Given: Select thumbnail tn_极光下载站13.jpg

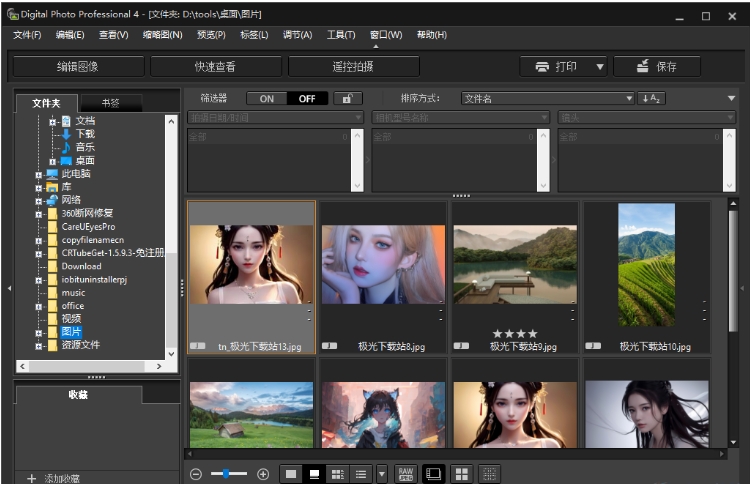Looking at the screenshot, I should (x=251, y=277).
